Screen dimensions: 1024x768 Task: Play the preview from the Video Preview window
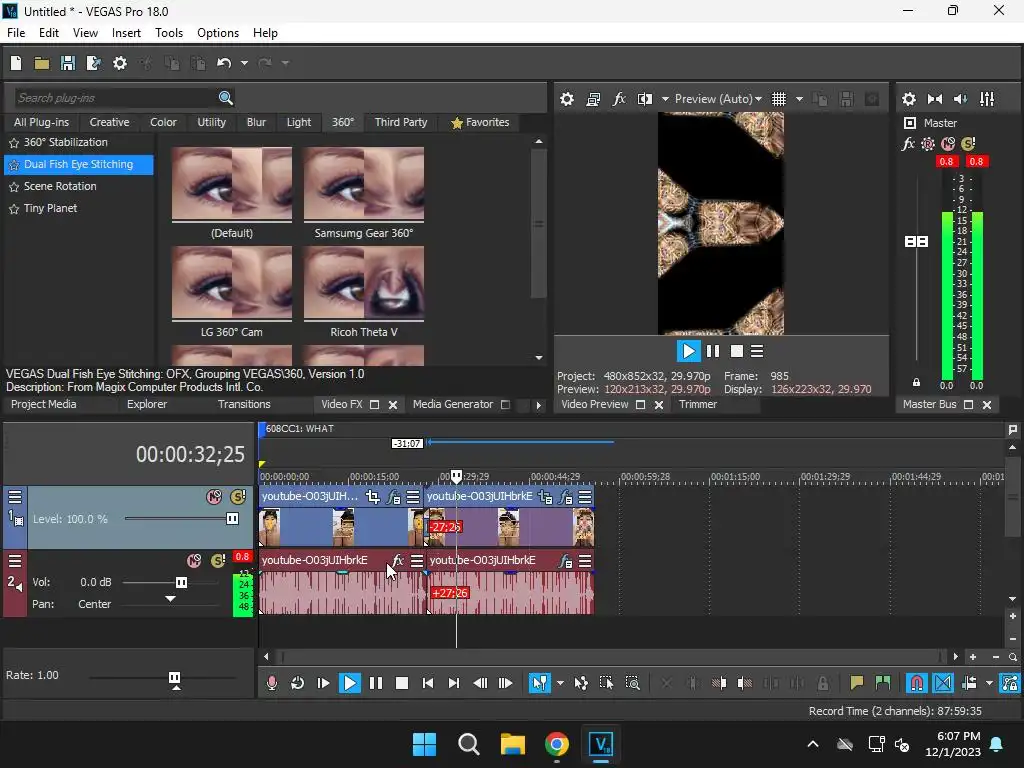tap(688, 351)
